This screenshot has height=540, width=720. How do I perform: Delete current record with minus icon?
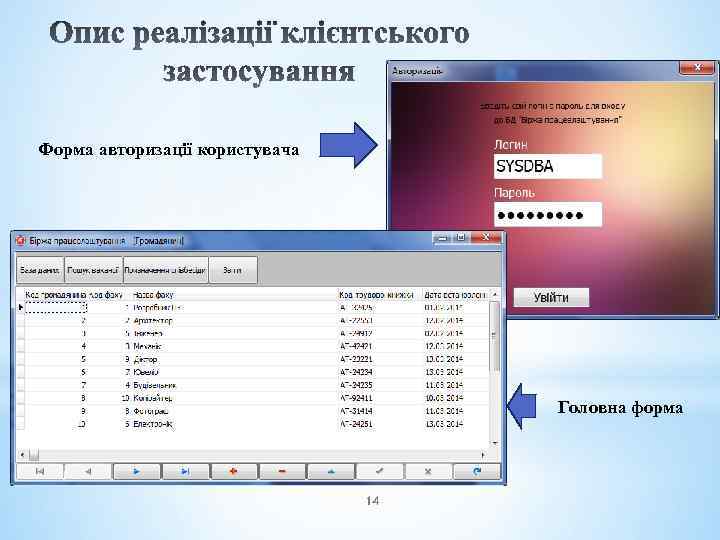[x=282, y=471]
